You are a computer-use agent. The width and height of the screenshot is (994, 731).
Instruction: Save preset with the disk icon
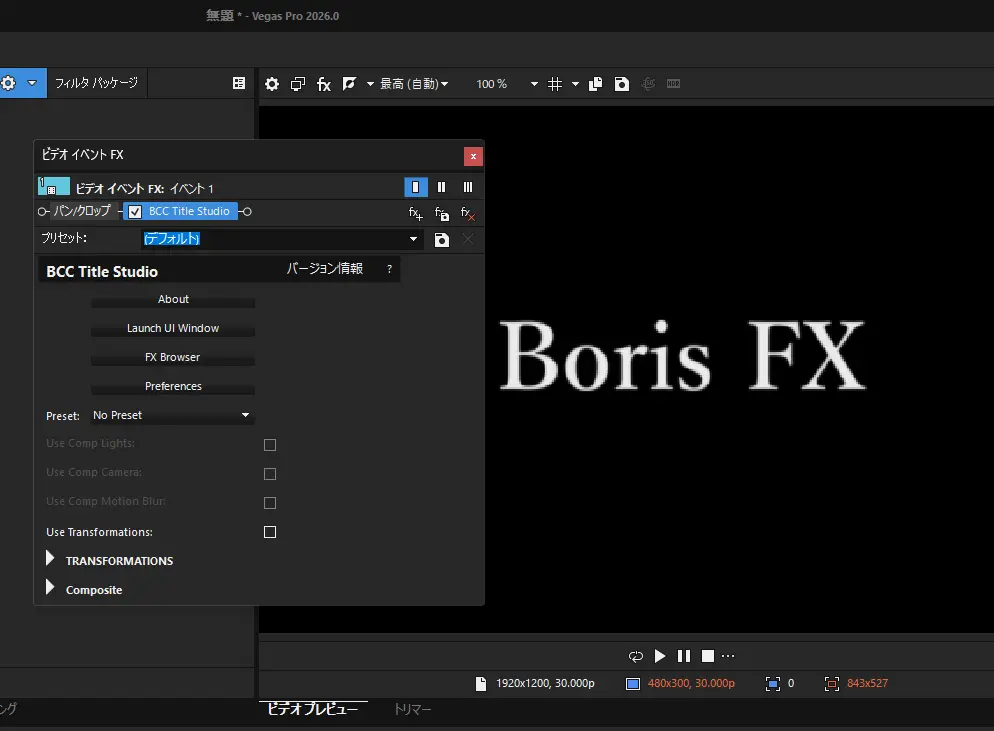(442, 240)
